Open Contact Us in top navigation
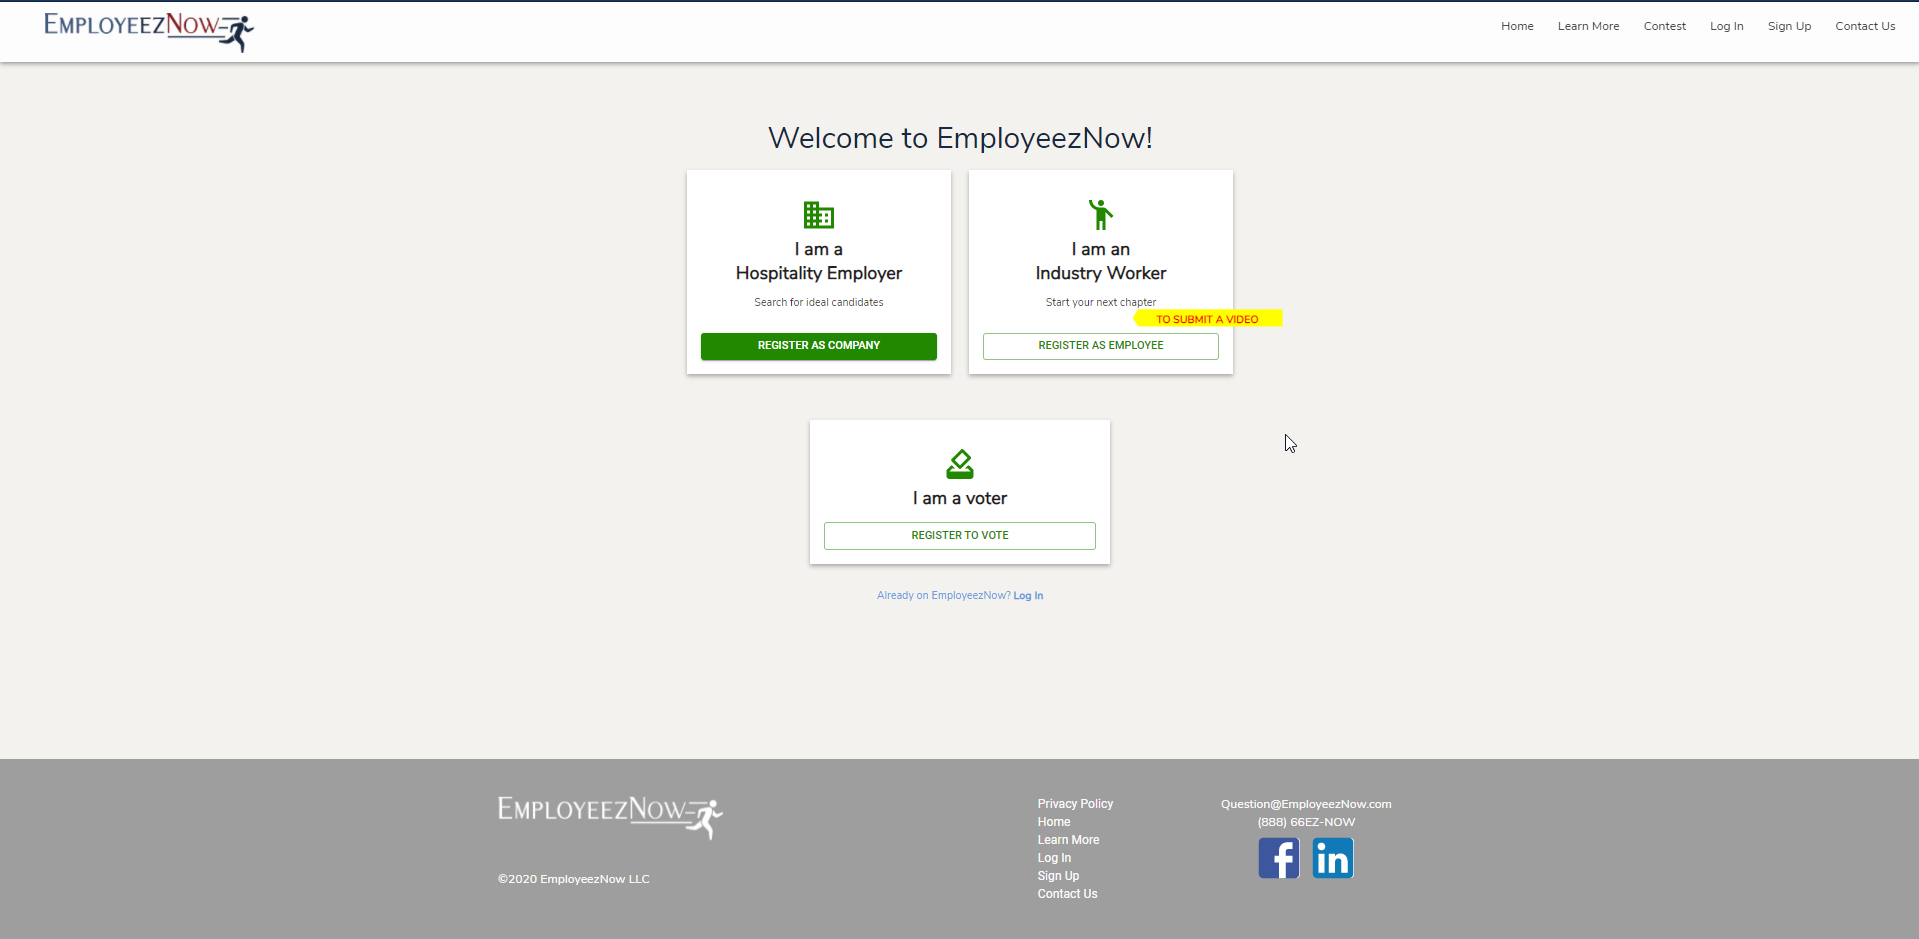1919x939 pixels. pos(1864,26)
